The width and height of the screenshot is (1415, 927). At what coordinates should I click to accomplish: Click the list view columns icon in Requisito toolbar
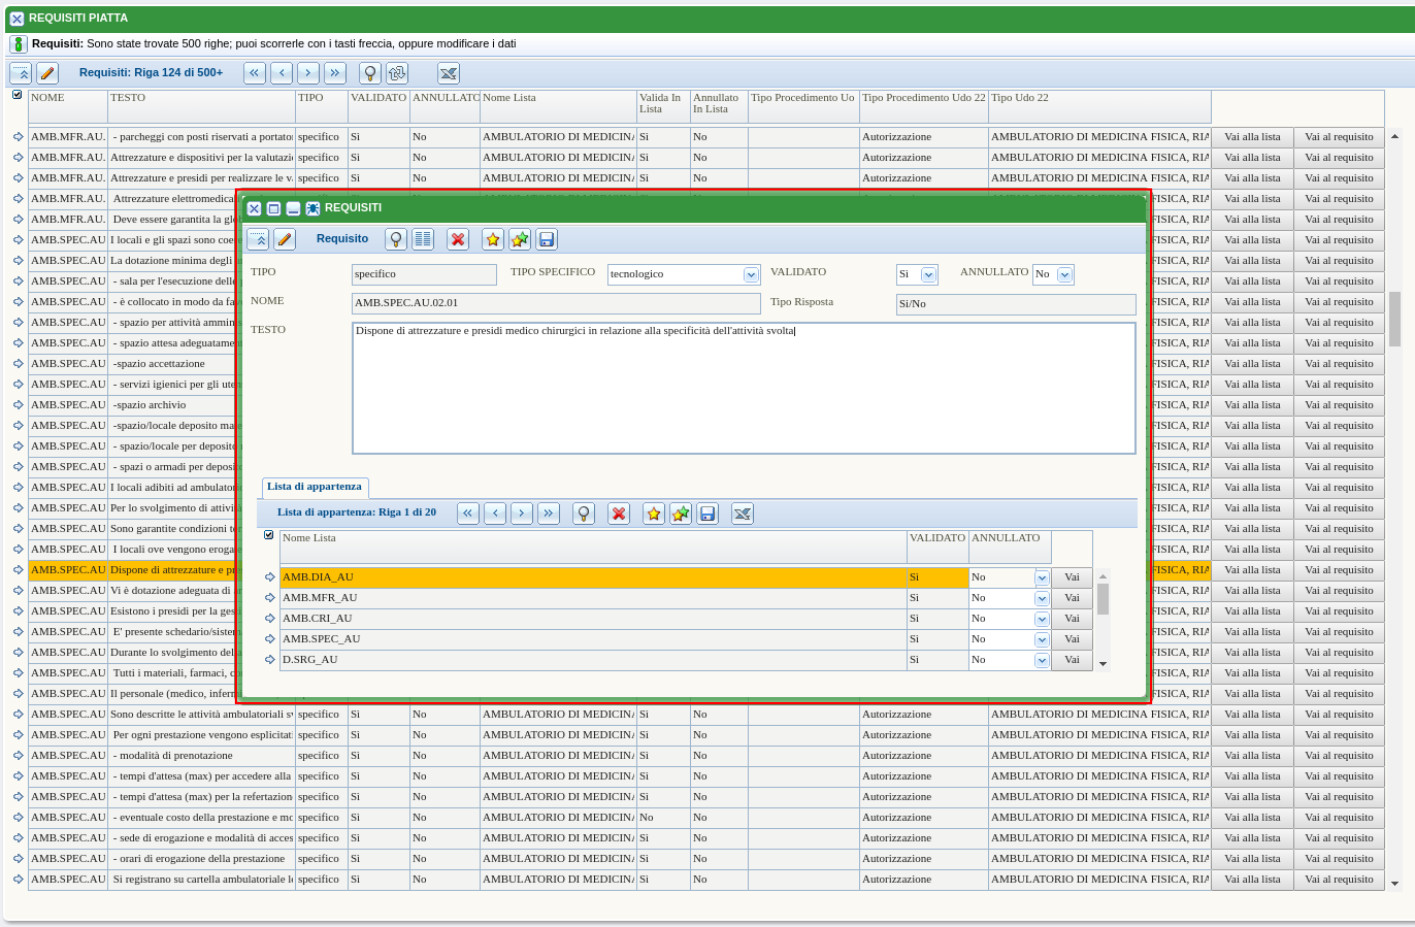[423, 239]
